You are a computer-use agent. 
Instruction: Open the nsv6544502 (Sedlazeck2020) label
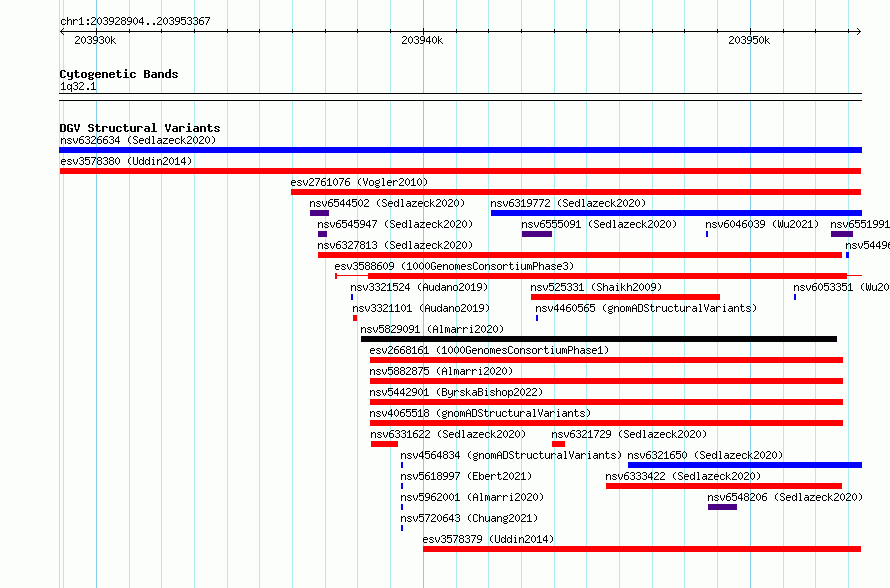point(387,203)
